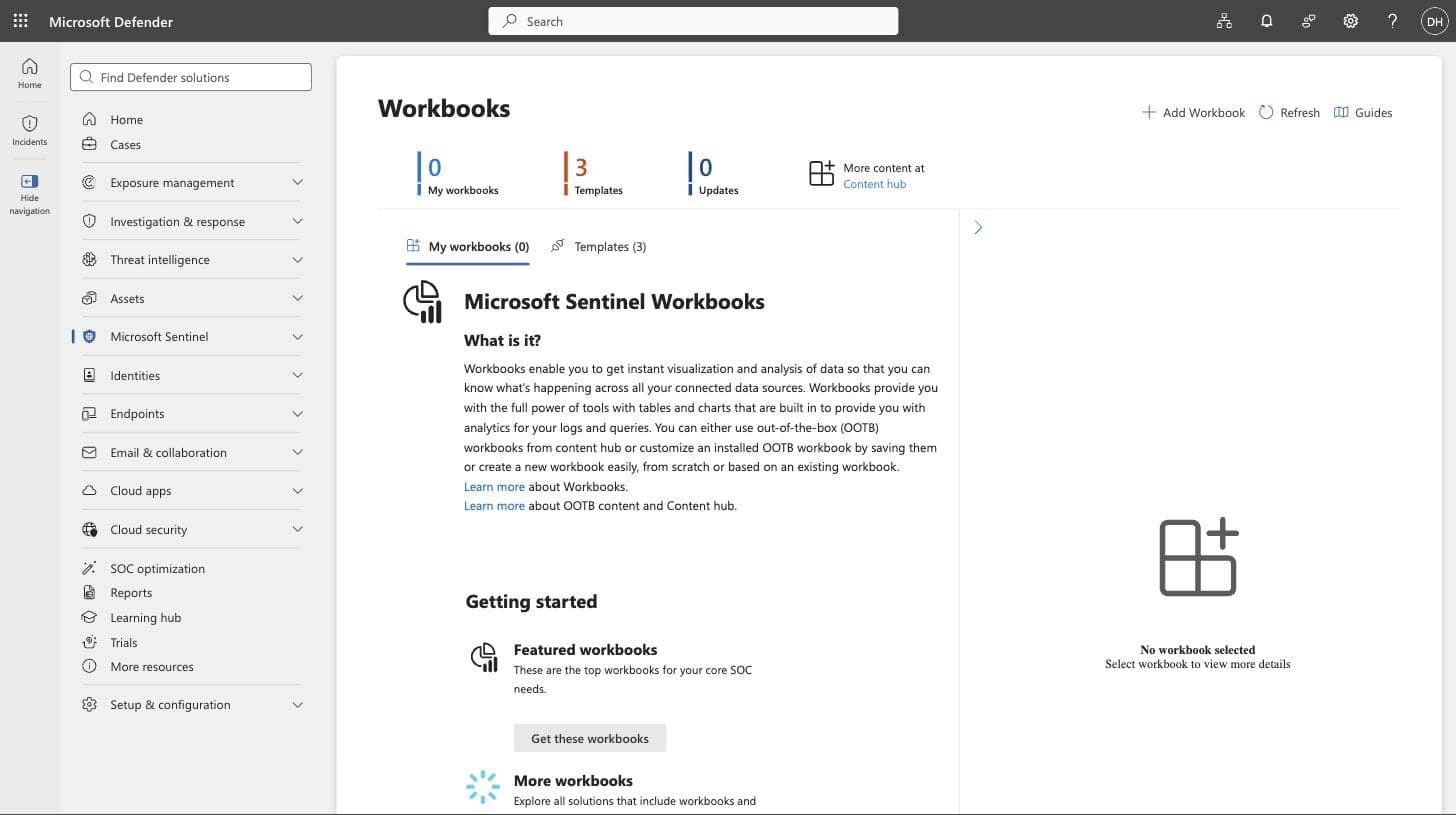Click the Email & collaboration envelope icon
1456x815 pixels.
89,452
